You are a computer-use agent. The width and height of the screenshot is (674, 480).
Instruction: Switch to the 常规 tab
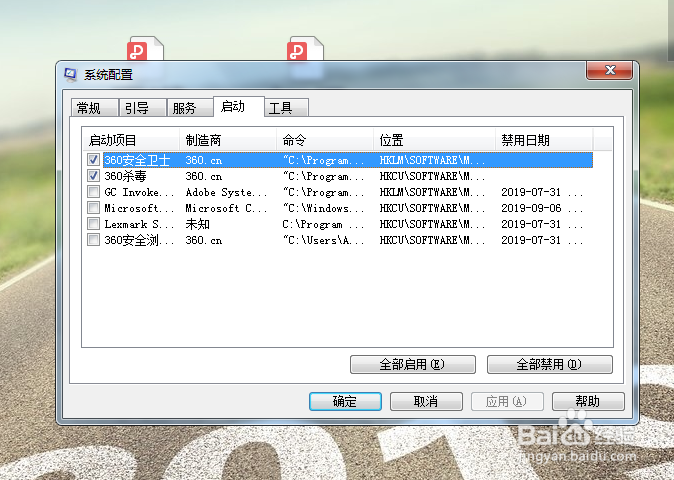click(x=95, y=108)
